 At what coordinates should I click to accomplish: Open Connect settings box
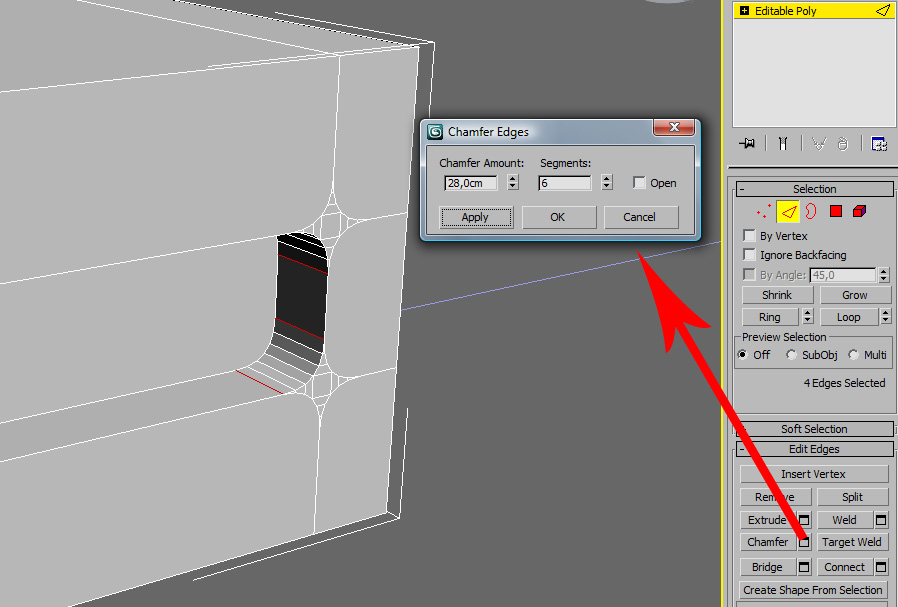pos(881,567)
